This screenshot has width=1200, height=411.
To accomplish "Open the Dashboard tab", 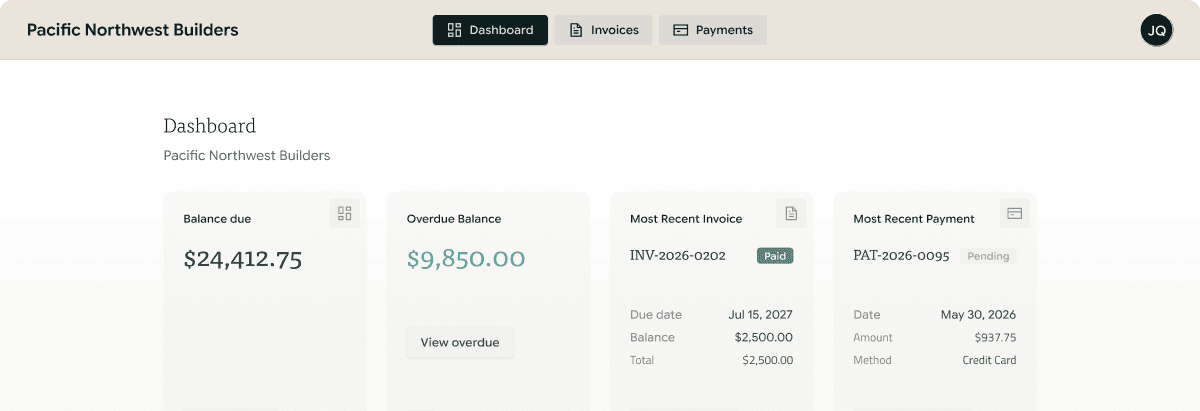I will (x=490, y=30).
